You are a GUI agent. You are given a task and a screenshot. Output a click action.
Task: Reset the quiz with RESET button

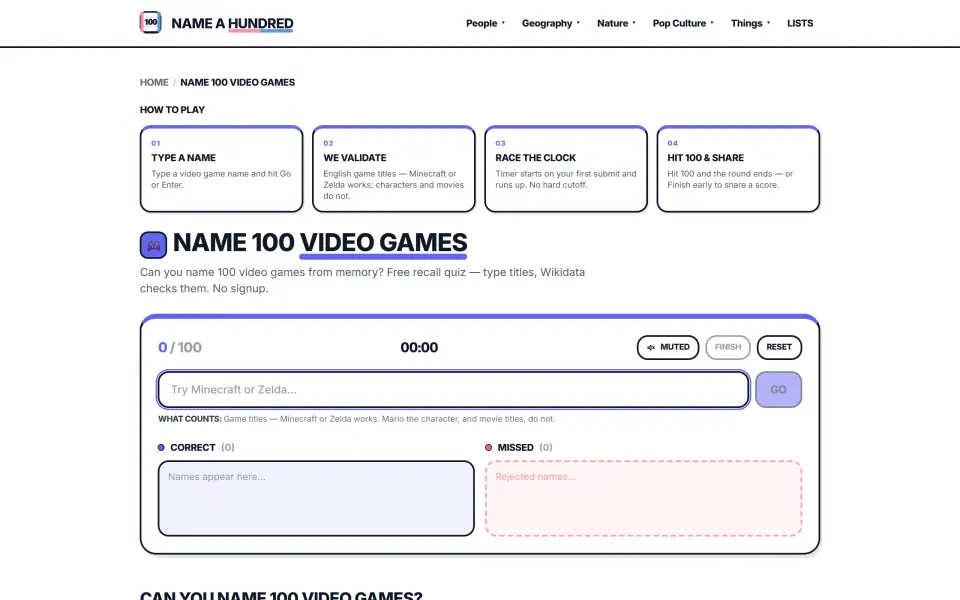(779, 347)
